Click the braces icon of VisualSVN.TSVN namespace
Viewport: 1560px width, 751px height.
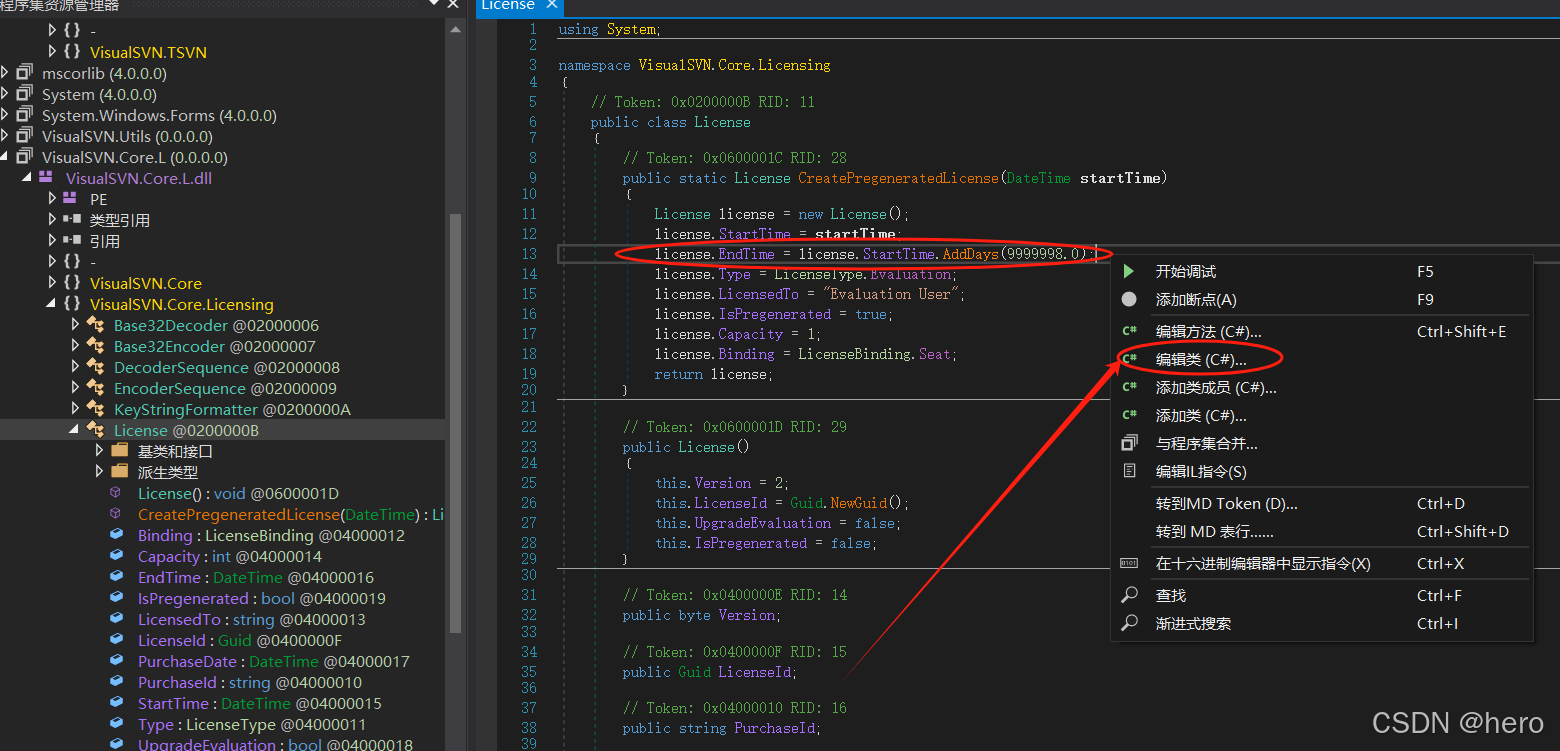(71, 51)
